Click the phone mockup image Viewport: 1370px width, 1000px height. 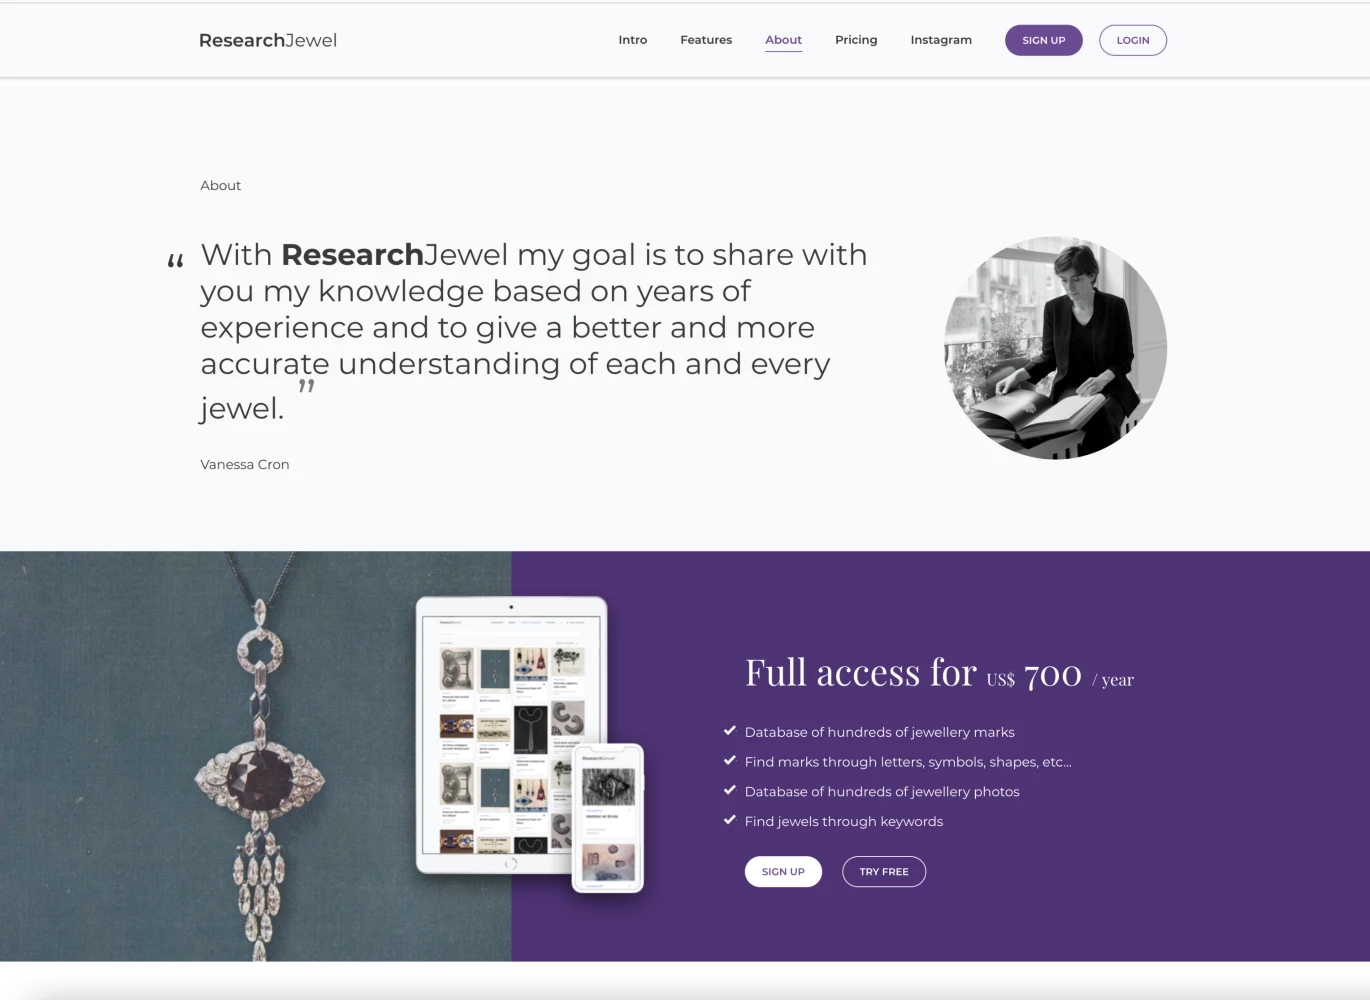(x=608, y=818)
